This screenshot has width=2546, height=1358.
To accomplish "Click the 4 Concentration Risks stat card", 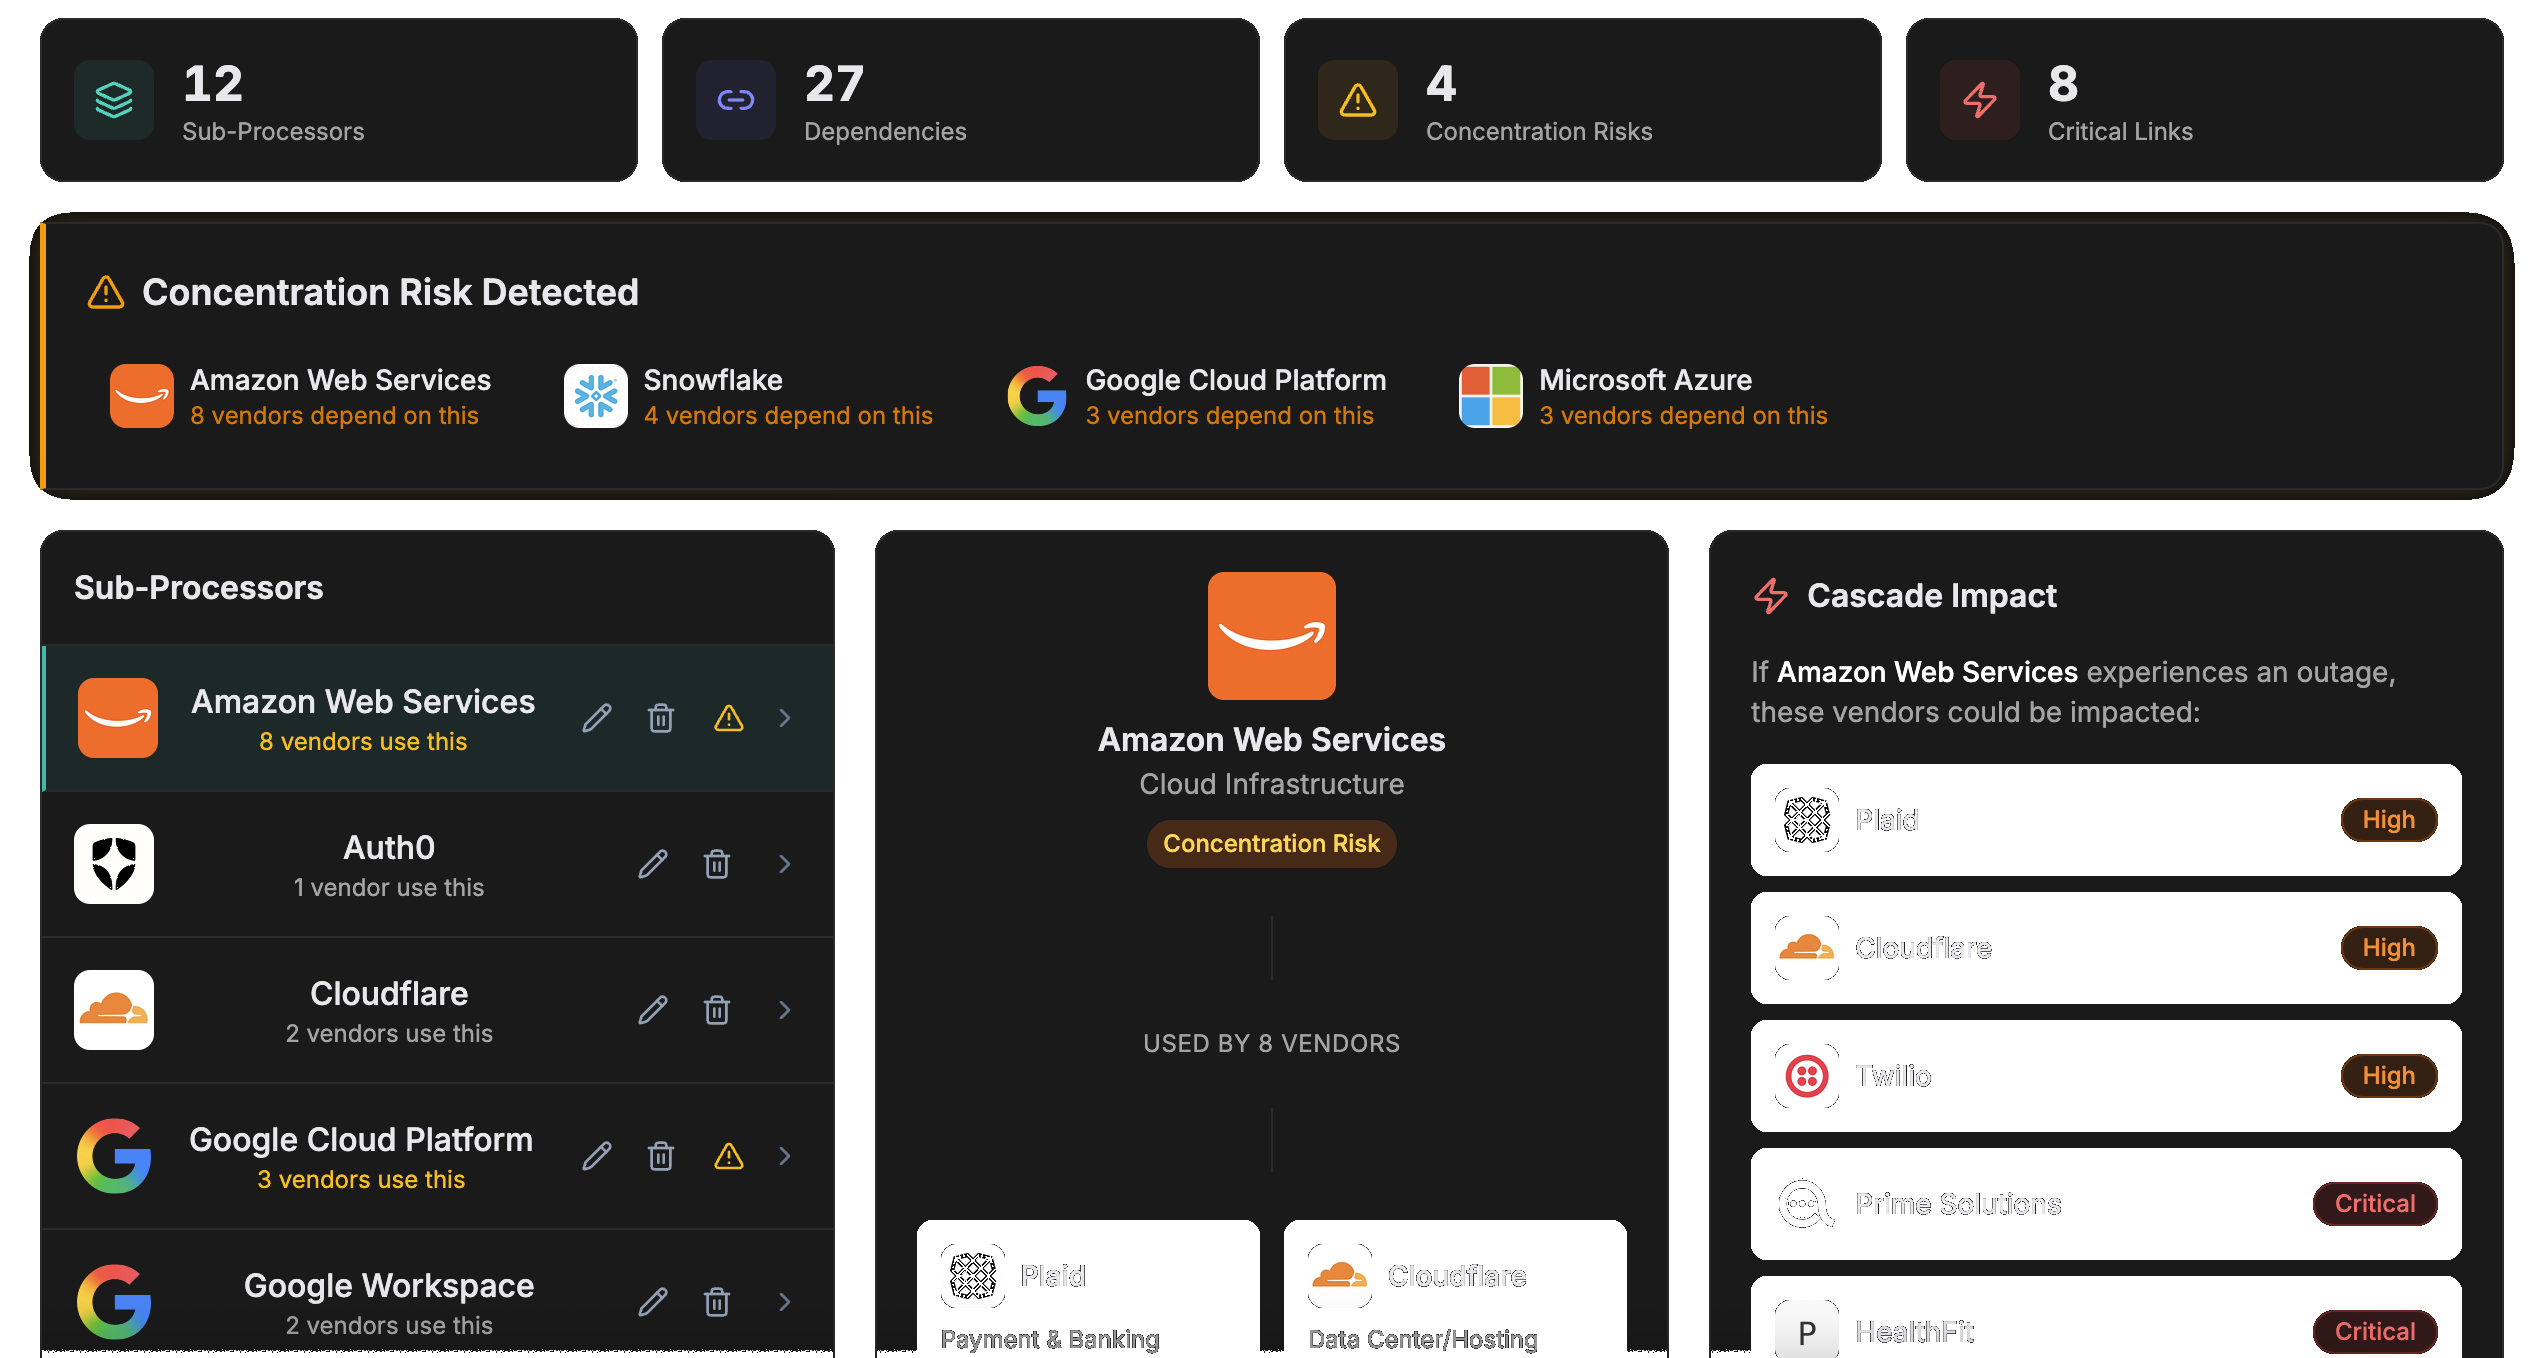I will click(x=1583, y=100).
